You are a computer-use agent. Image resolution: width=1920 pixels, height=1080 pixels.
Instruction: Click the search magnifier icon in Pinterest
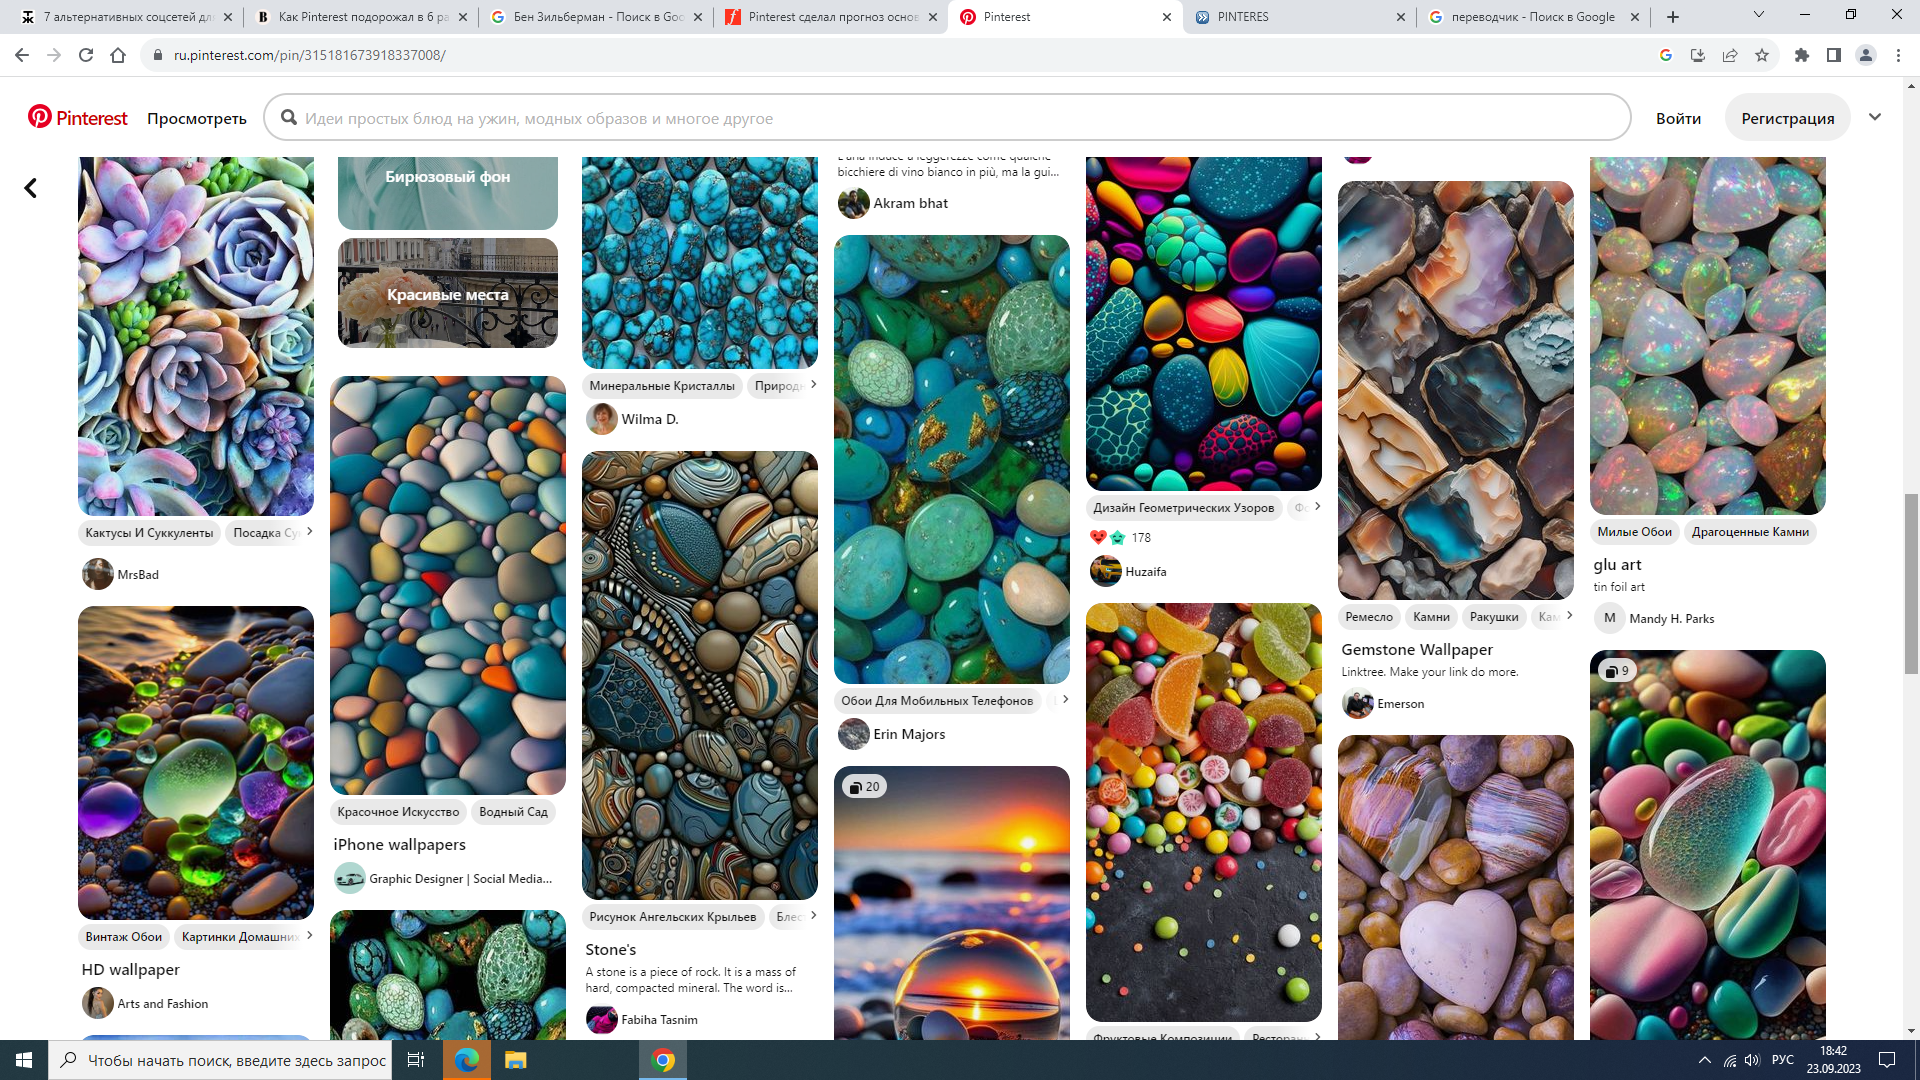tap(289, 118)
